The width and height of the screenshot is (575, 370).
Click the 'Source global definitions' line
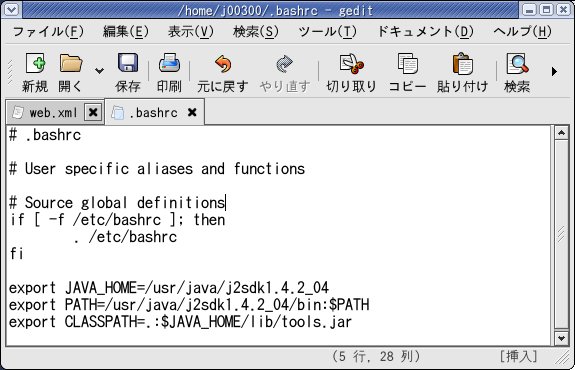(x=117, y=203)
